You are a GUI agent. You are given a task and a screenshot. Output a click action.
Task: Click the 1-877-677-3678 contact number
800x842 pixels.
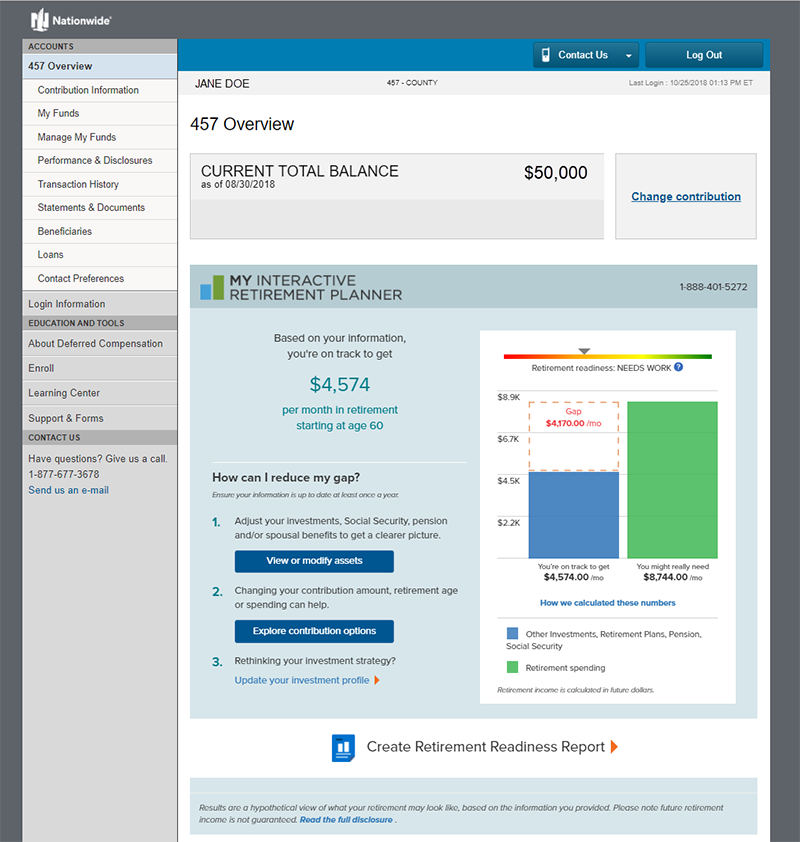click(63, 474)
